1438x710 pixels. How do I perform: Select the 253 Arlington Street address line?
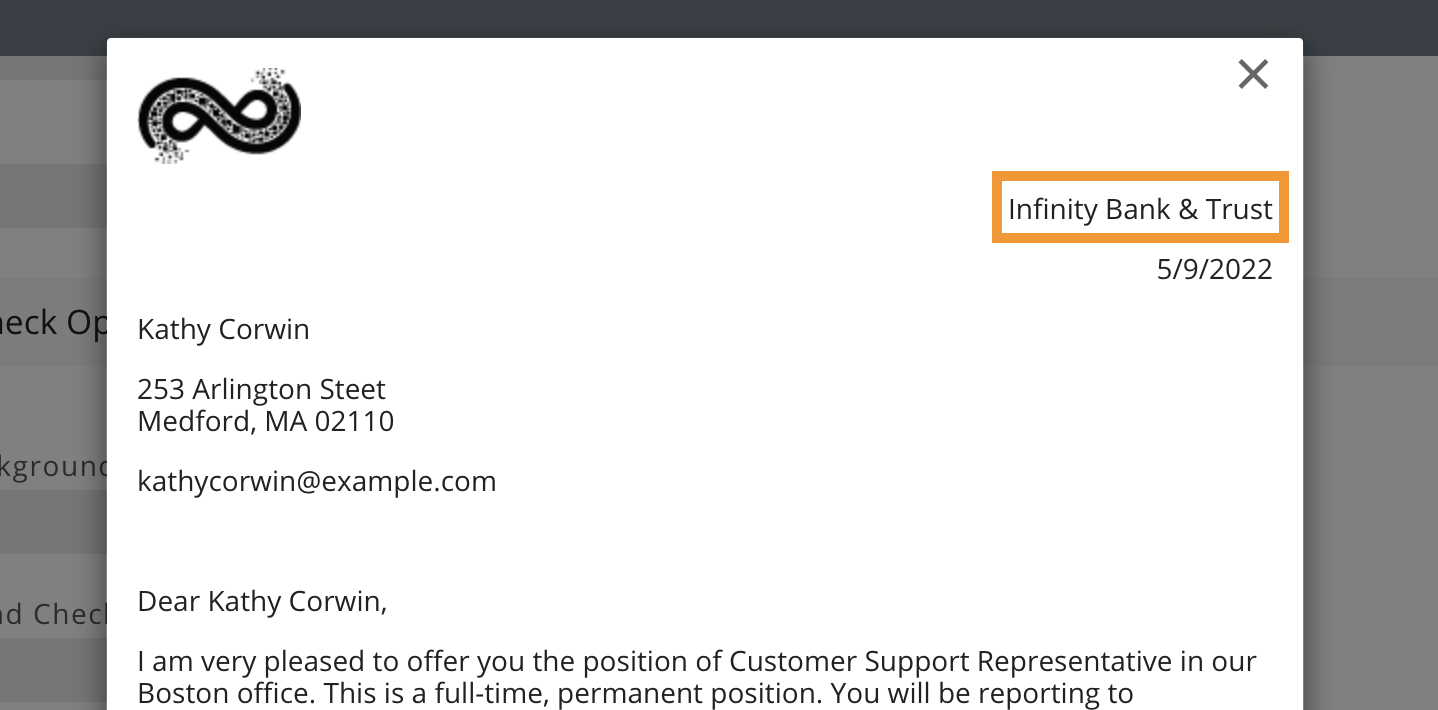pos(261,388)
